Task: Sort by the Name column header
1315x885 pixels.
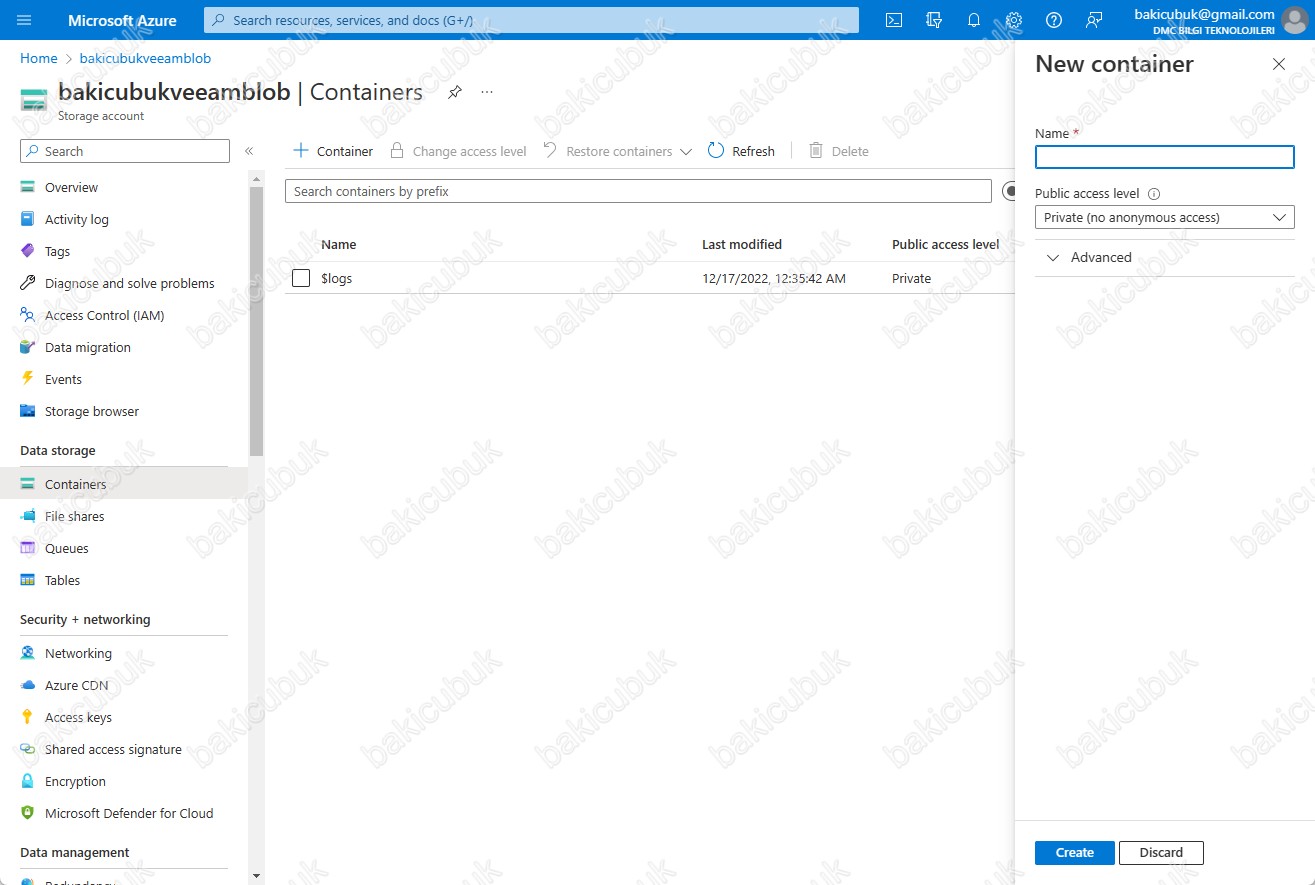Action: pyautogui.click(x=338, y=244)
